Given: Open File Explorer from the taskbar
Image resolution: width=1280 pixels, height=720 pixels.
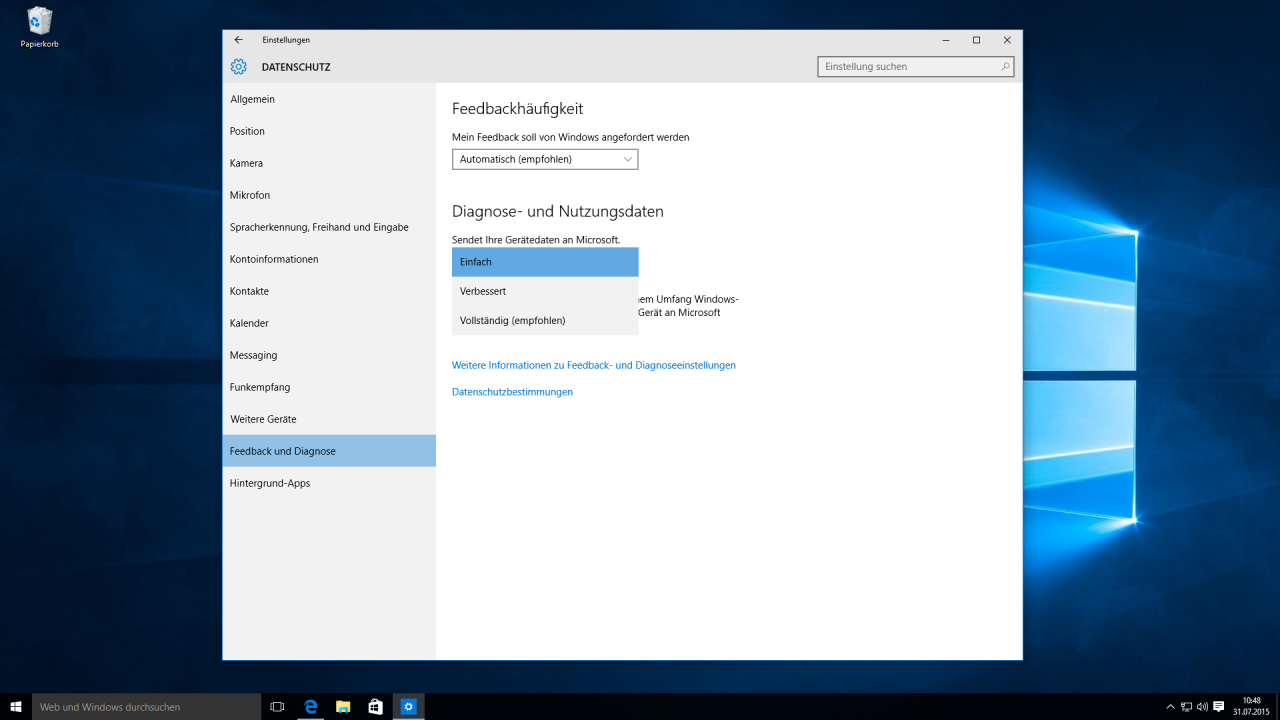Looking at the screenshot, I should click(x=343, y=707).
